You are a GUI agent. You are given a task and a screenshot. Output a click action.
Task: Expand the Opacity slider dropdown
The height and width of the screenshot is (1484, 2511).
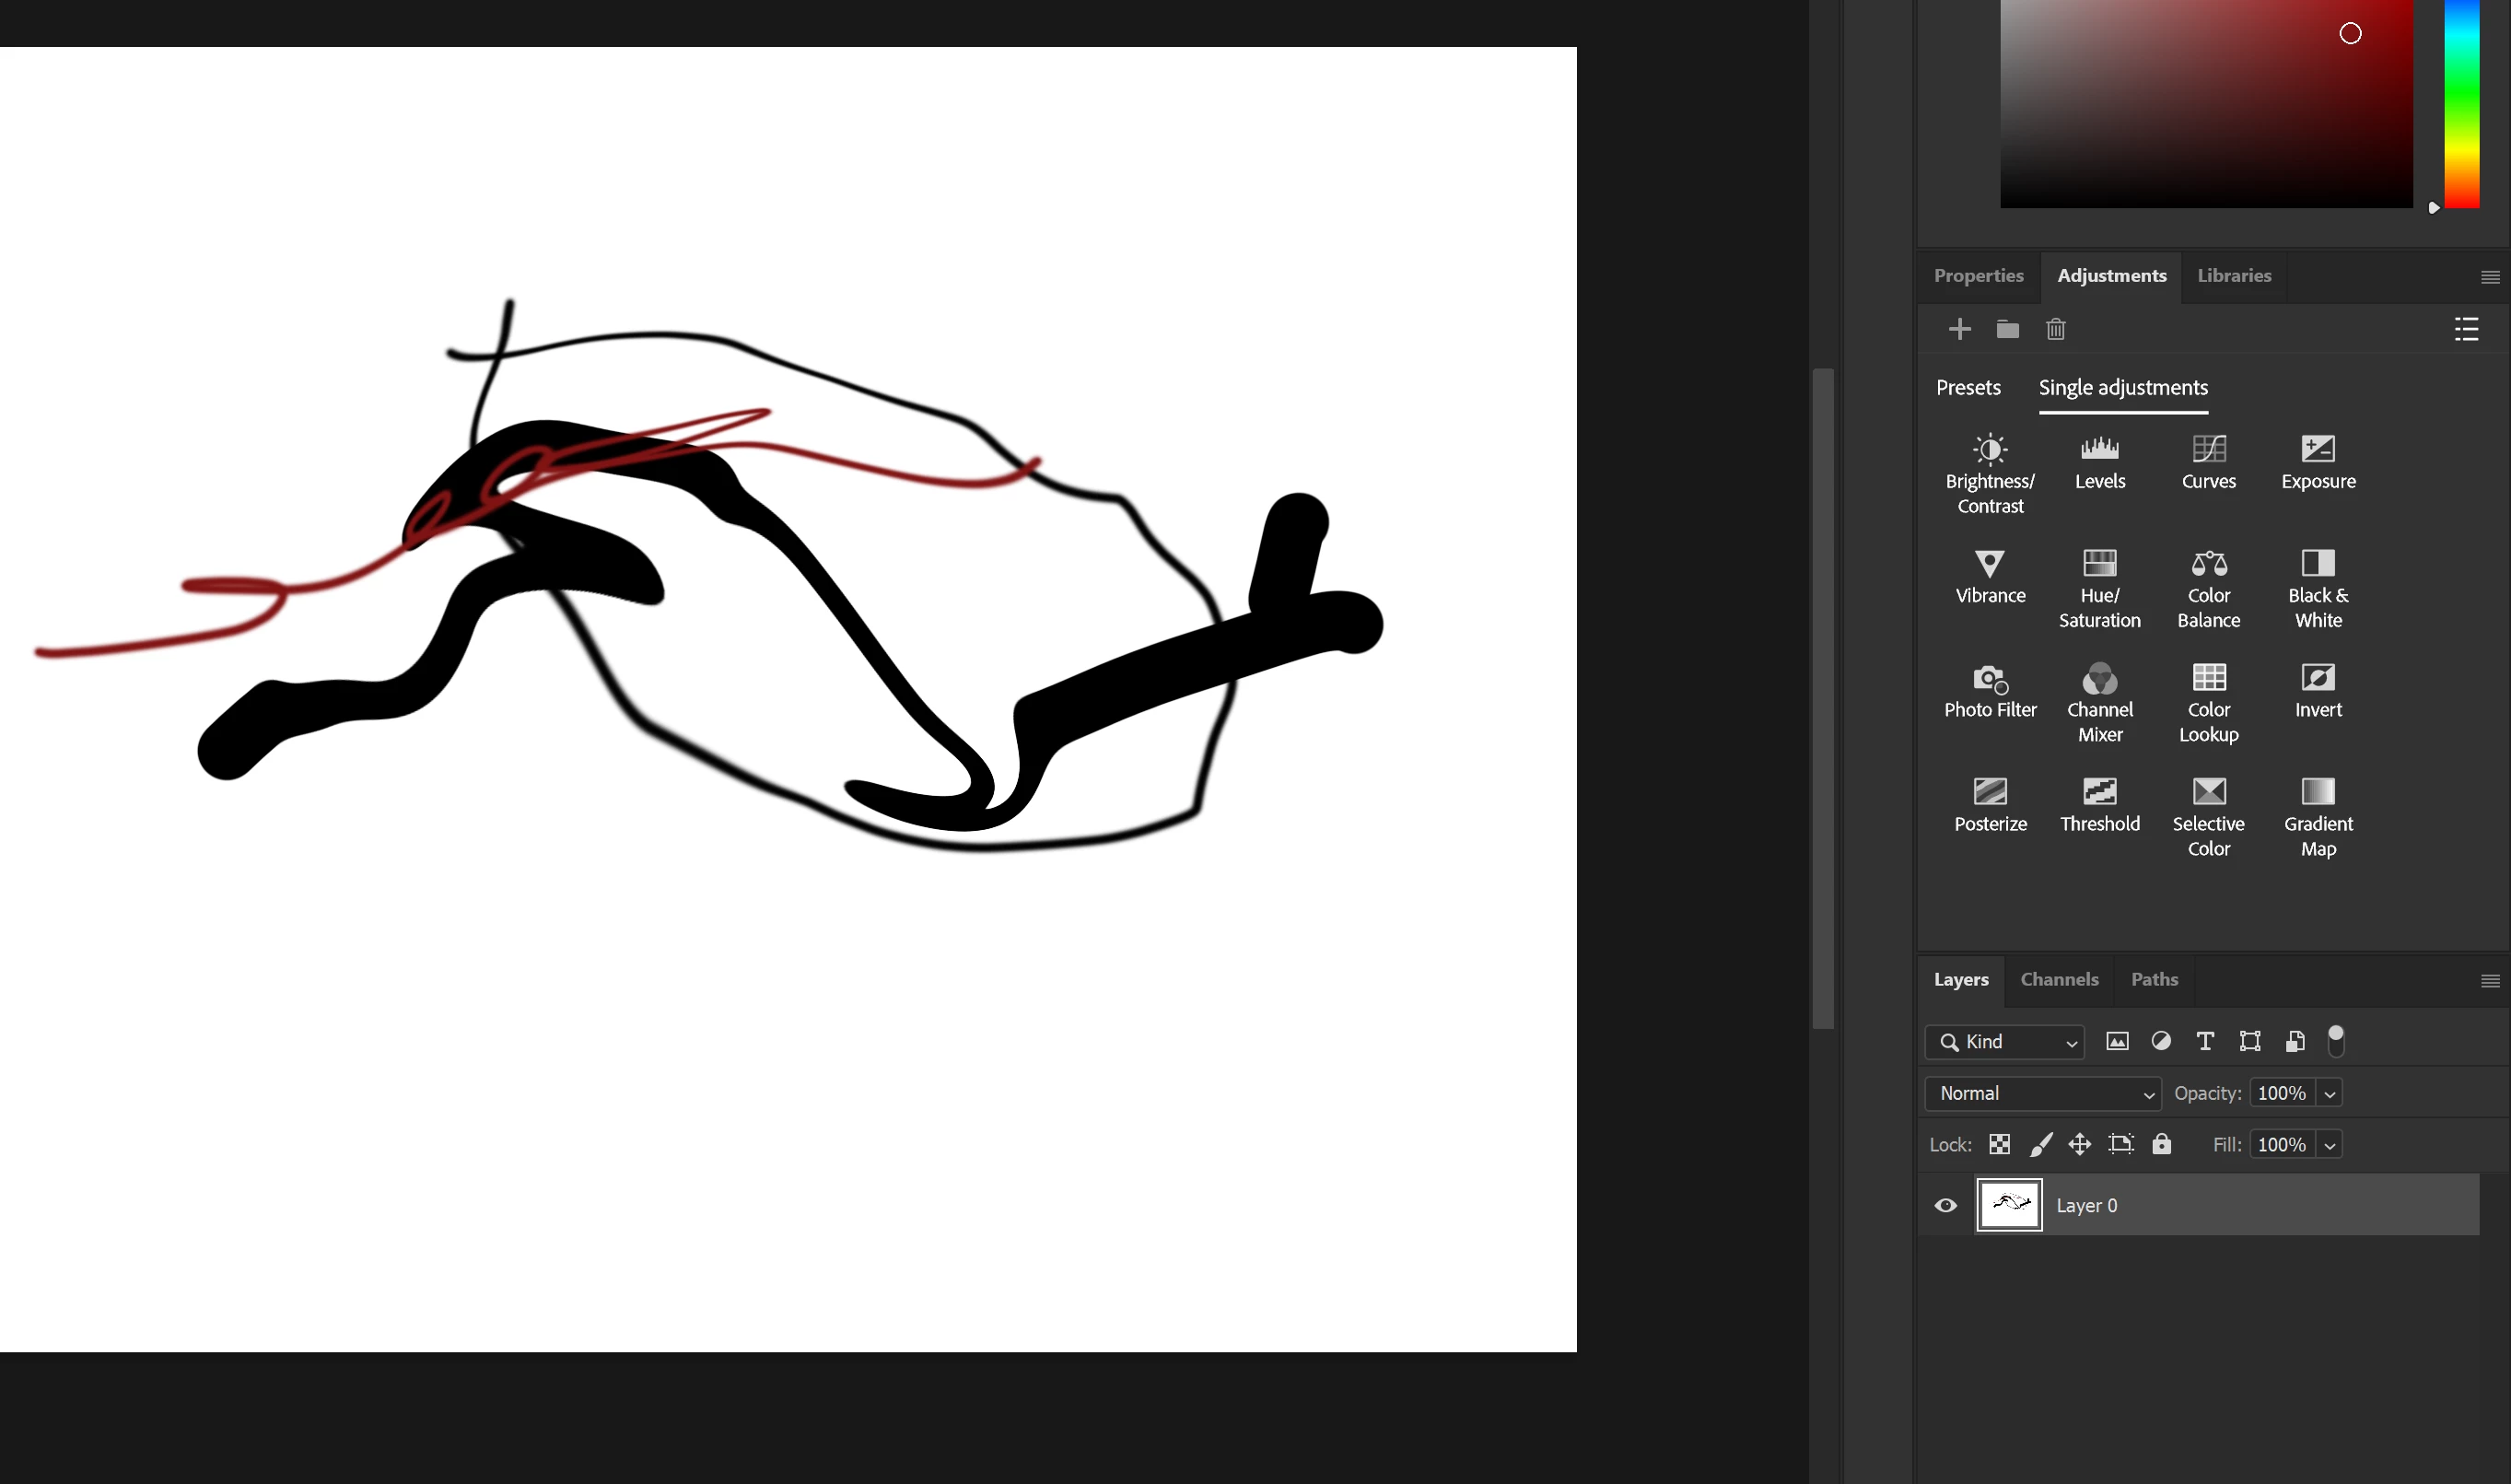(x=2329, y=1093)
